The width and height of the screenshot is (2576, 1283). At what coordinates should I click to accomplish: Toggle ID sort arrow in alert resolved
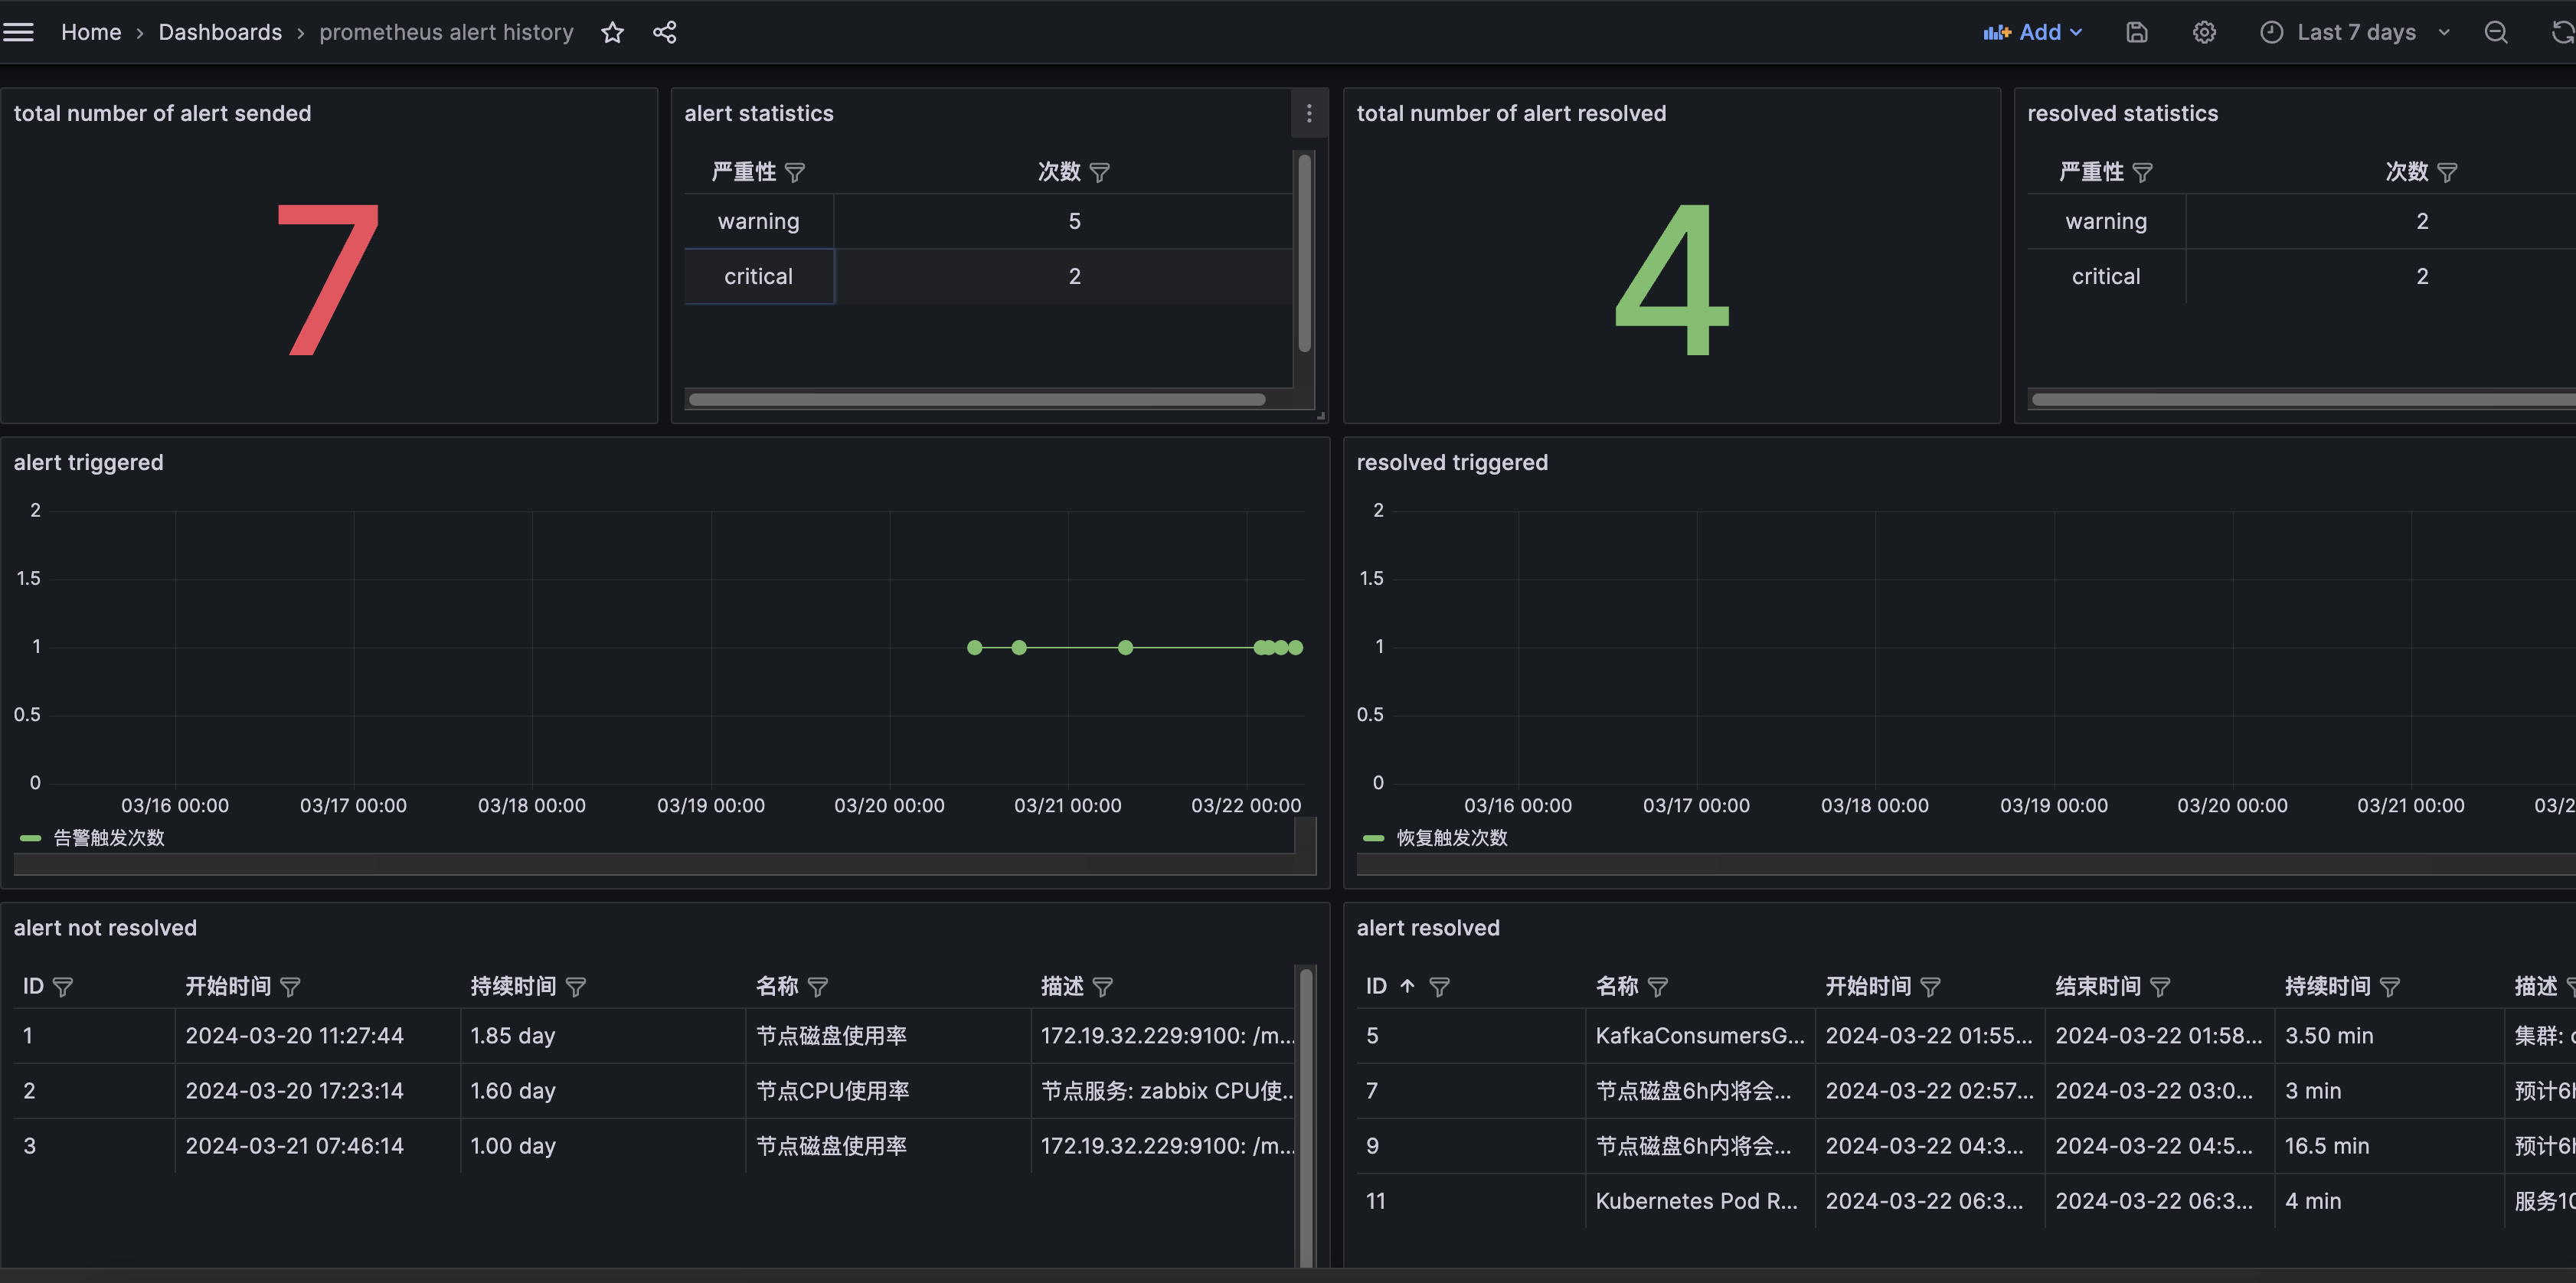1407,986
